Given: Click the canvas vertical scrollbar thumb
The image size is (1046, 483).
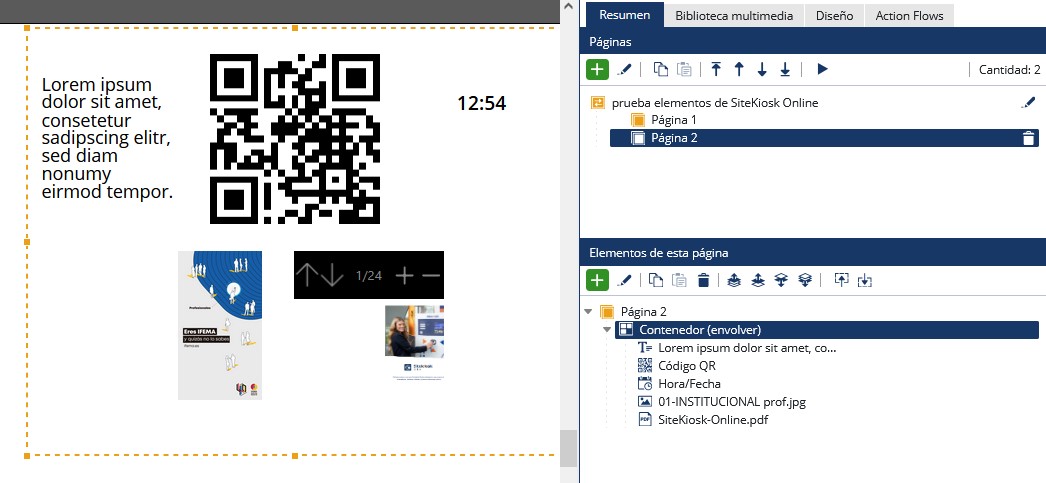Looking at the screenshot, I should coord(568,448).
